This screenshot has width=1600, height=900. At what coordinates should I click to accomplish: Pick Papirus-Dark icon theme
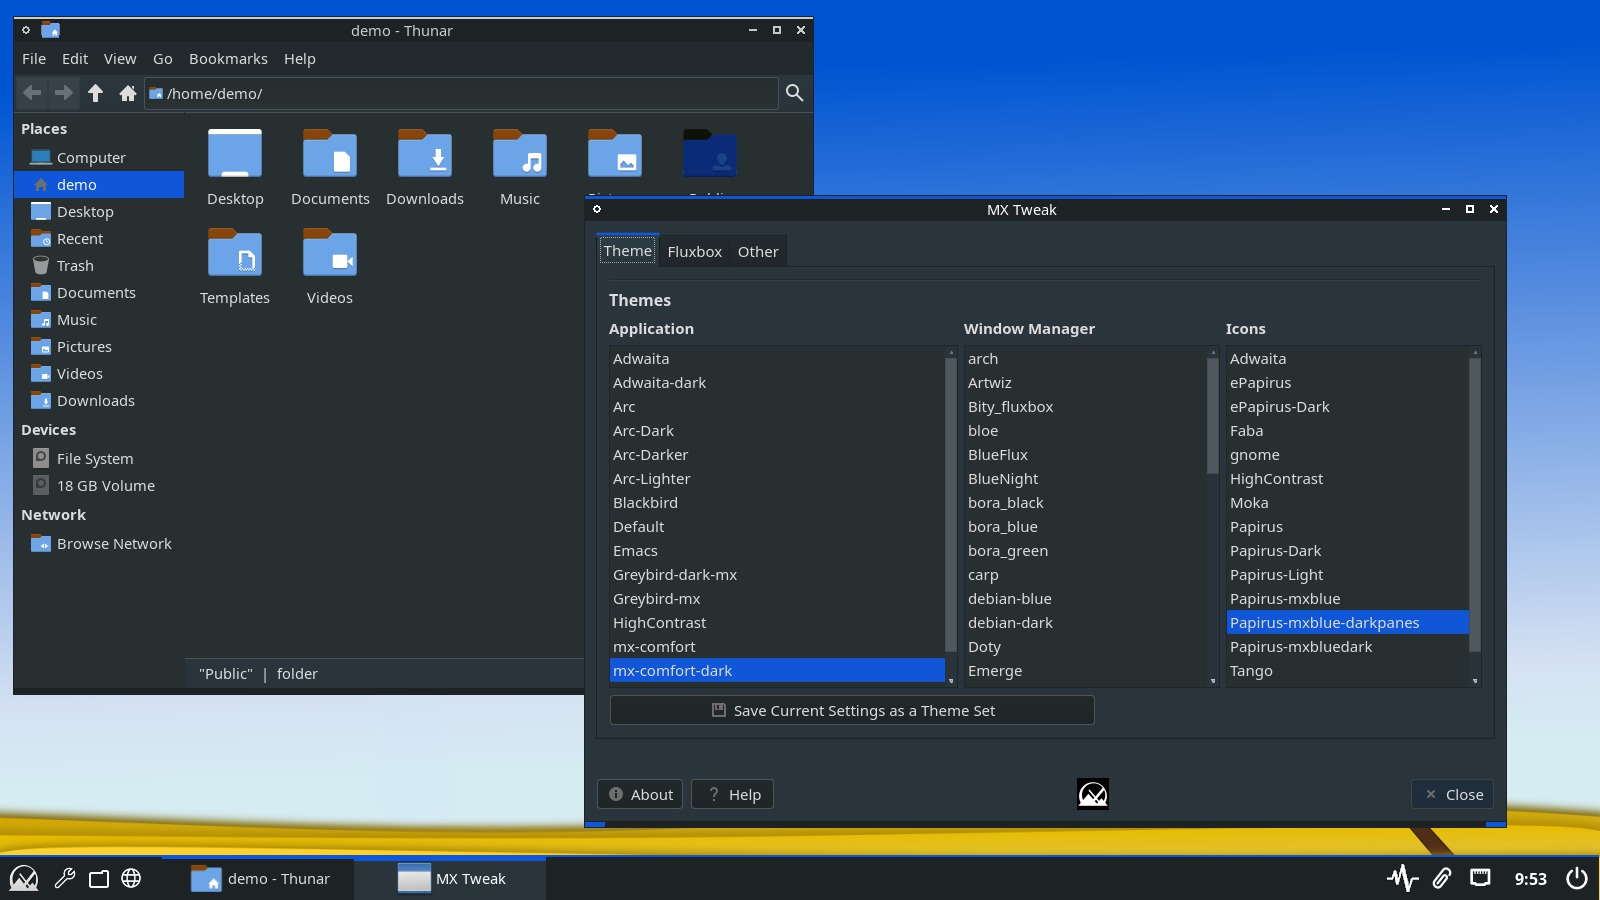coord(1348,551)
